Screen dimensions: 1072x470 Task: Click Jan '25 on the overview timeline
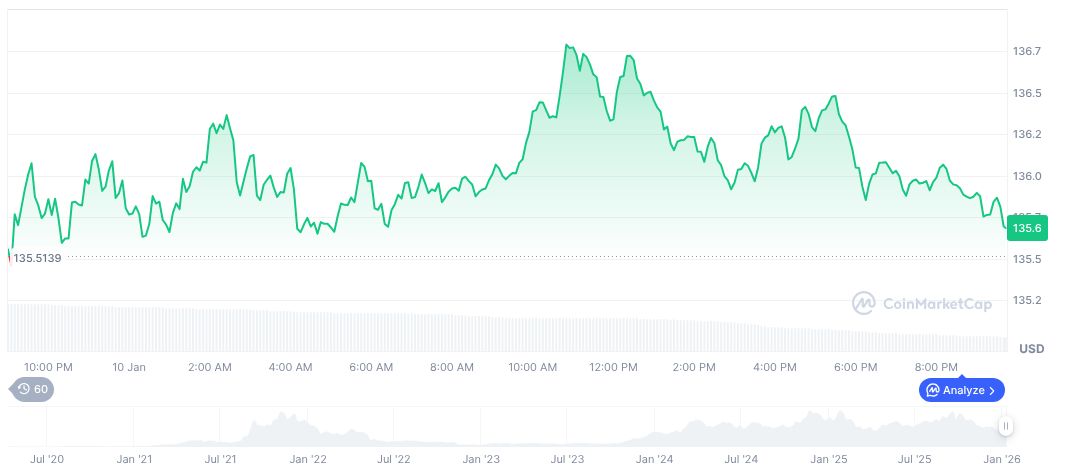(x=829, y=459)
